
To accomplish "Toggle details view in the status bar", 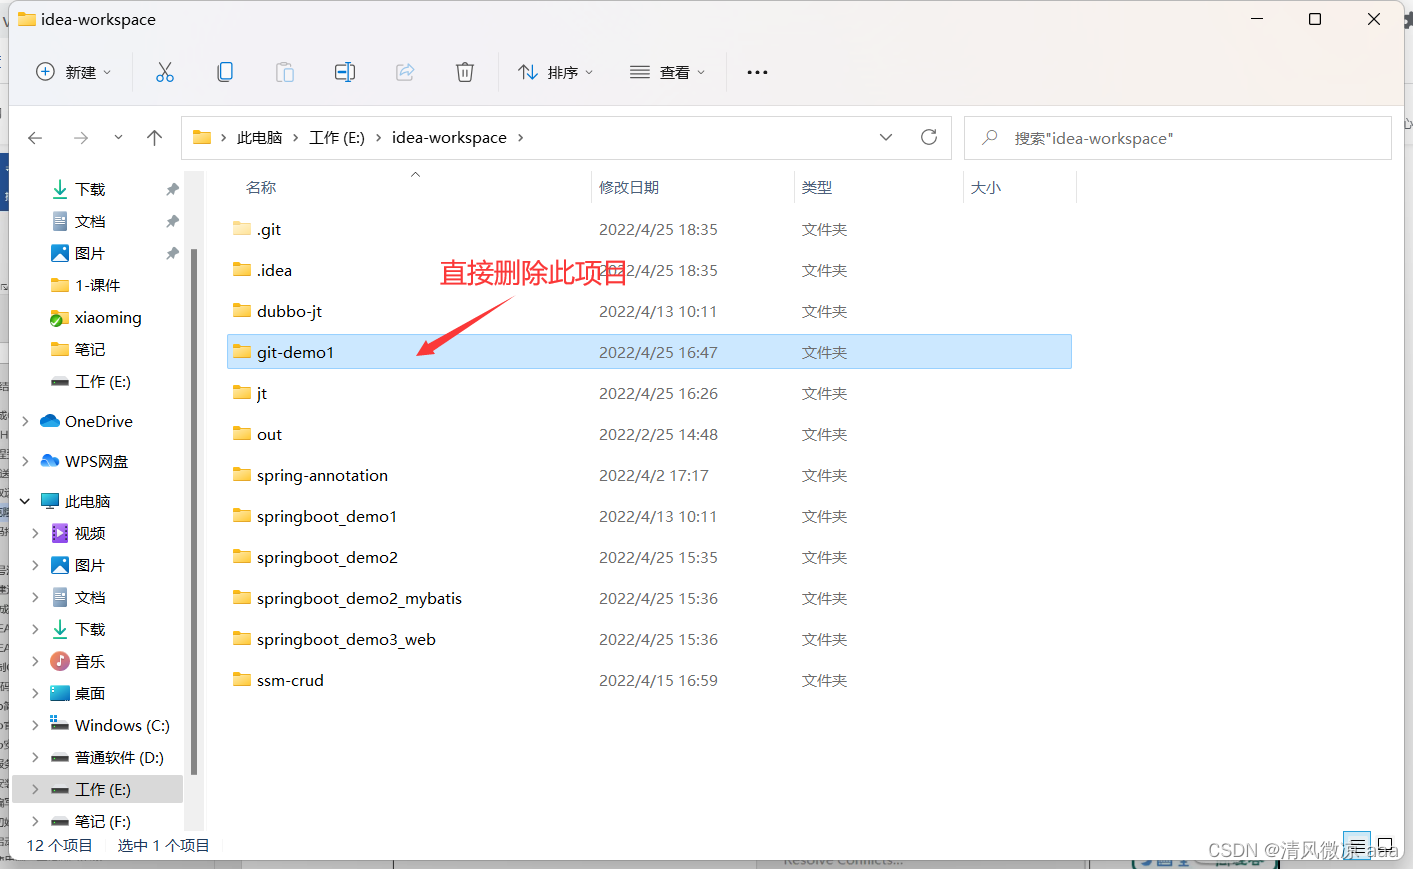I will coord(1357,844).
